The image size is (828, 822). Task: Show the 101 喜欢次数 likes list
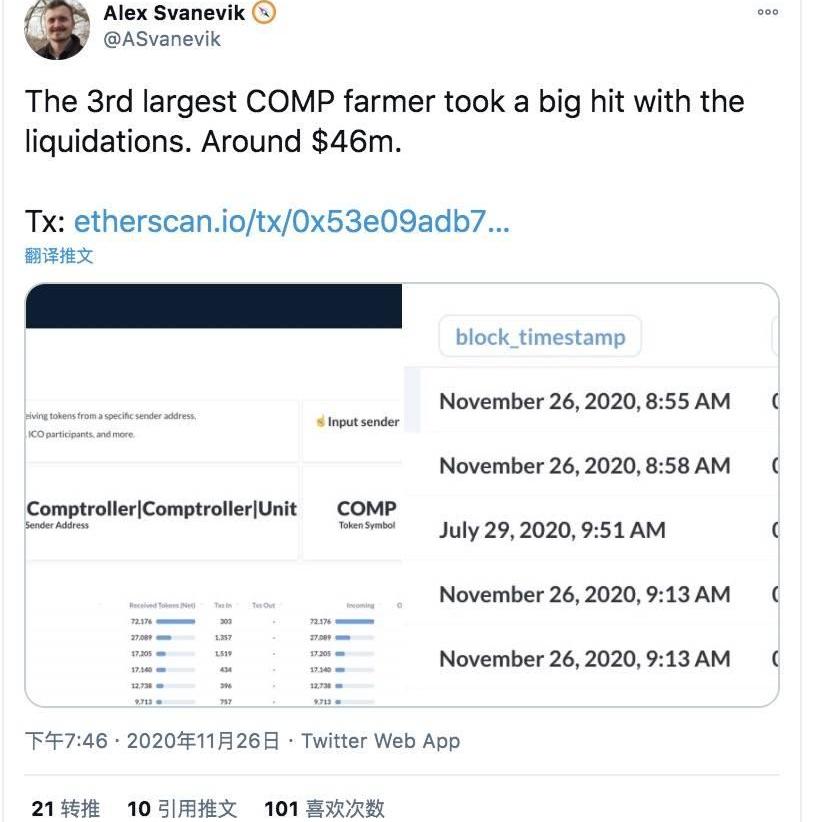324,808
